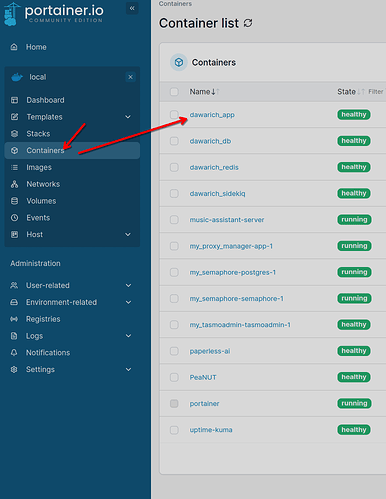Click the Volumes database icon
The height and width of the screenshot is (499, 386).
[x=14, y=201]
